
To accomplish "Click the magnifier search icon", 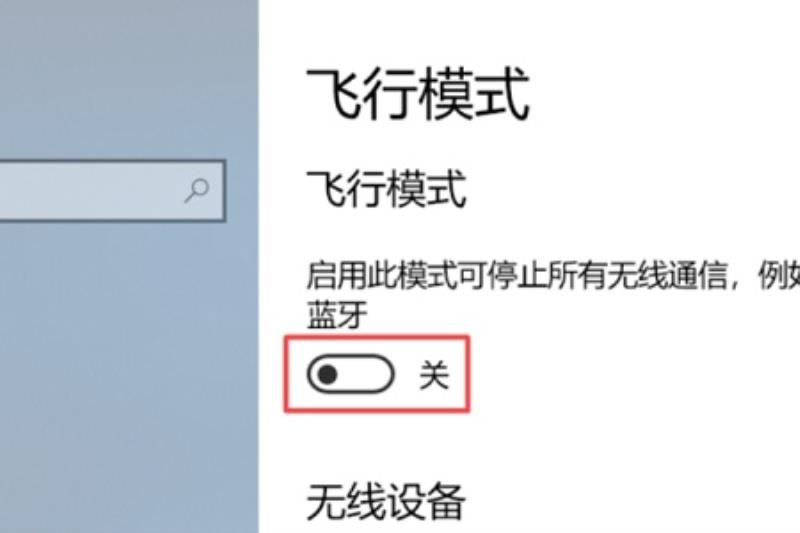I will [x=196, y=190].
